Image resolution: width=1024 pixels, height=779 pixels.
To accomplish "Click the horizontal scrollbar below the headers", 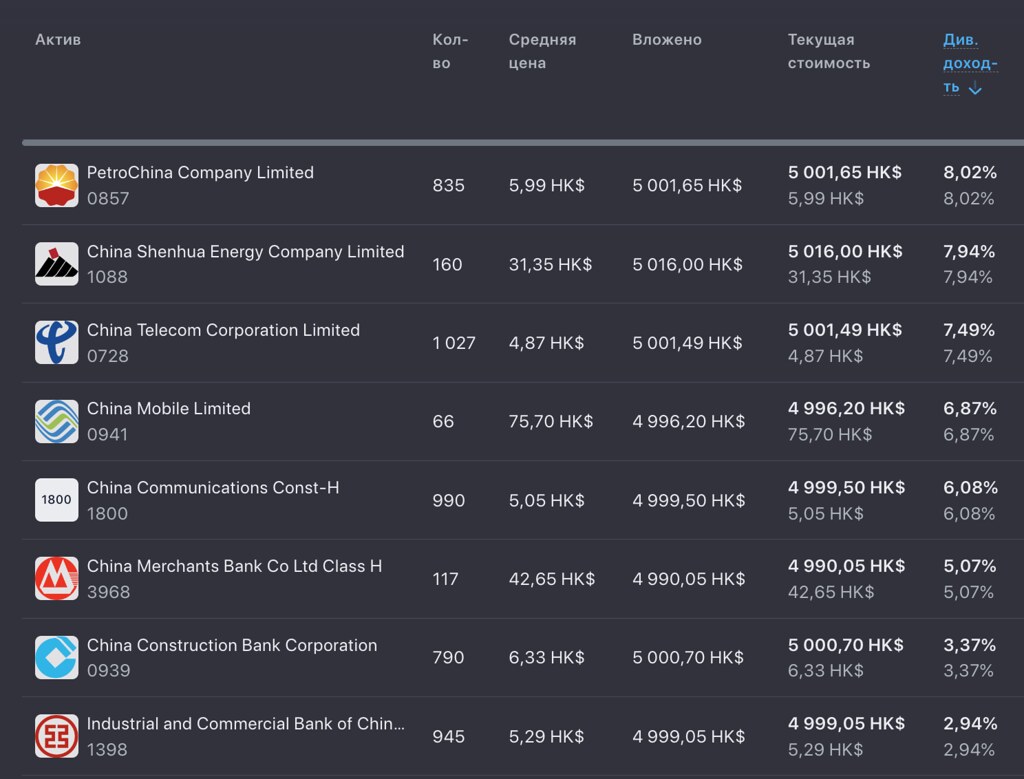I will click(x=522, y=142).
